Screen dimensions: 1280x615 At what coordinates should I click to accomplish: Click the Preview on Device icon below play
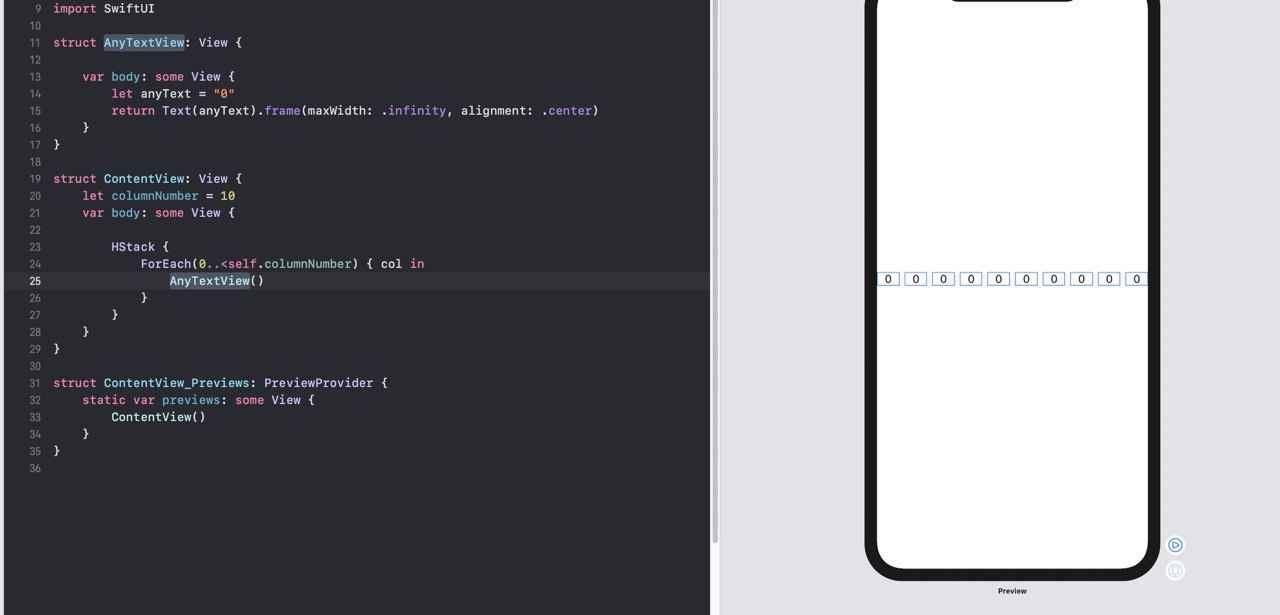pos(1175,570)
